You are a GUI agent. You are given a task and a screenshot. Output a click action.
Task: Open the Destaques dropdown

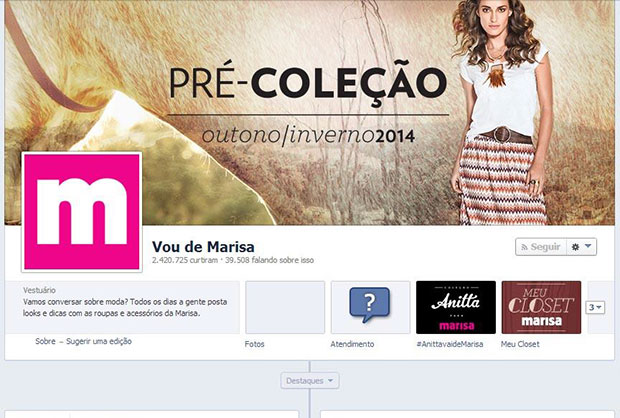tap(310, 381)
